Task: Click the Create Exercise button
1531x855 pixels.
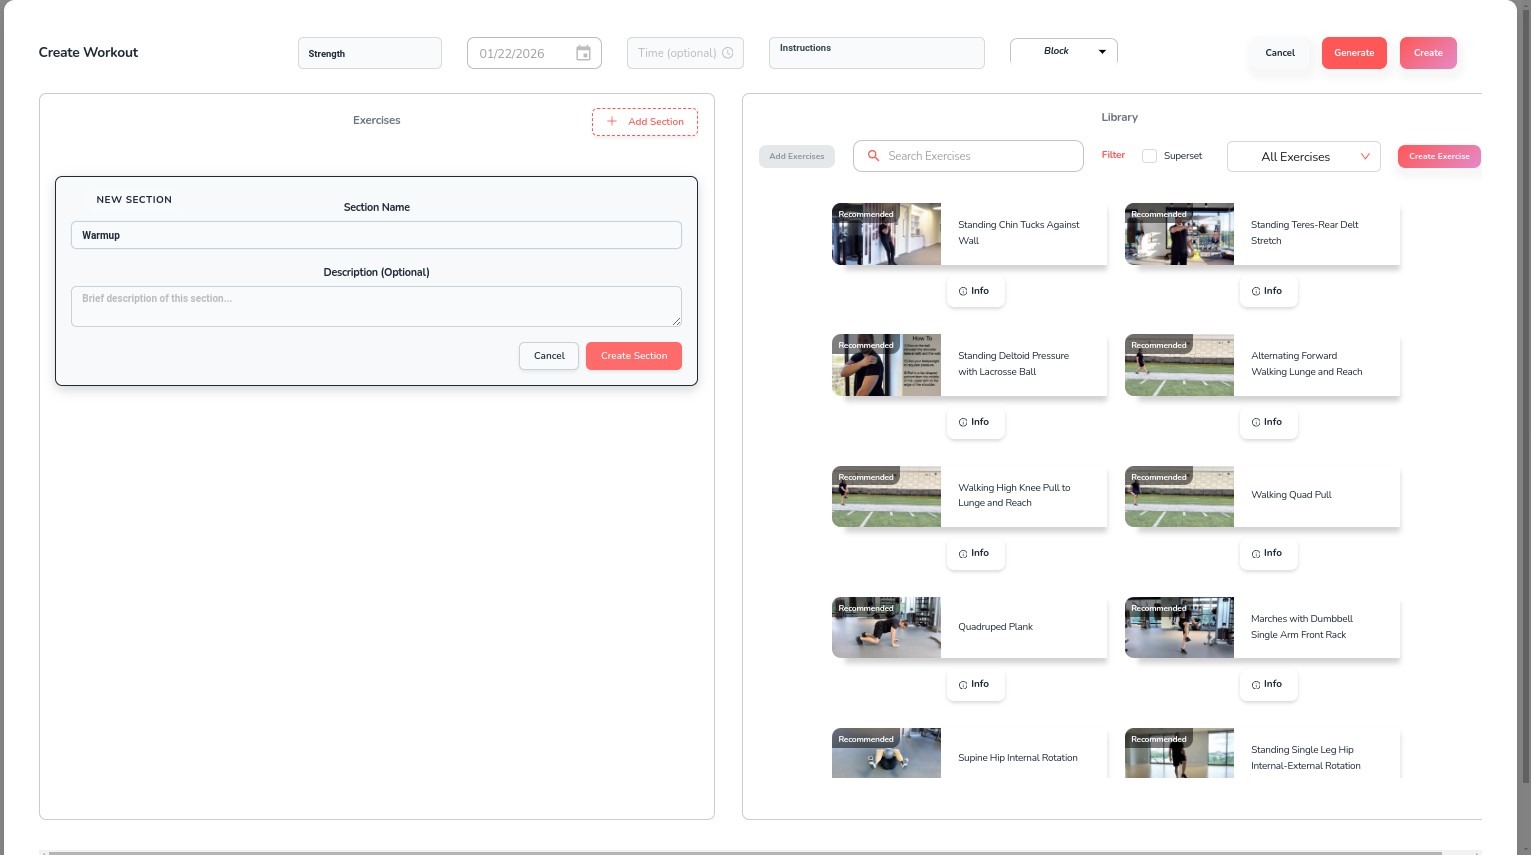Action: coord(1439,156)
